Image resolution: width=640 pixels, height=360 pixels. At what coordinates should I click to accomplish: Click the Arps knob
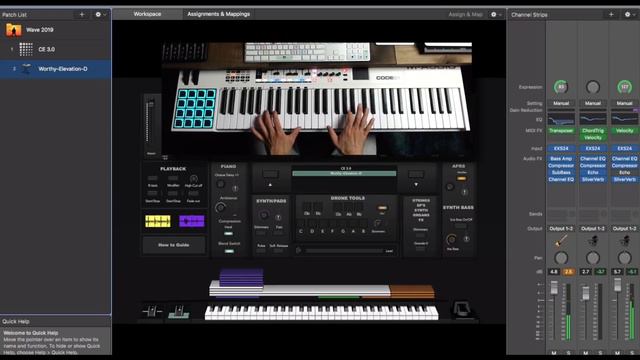(450, 187)
